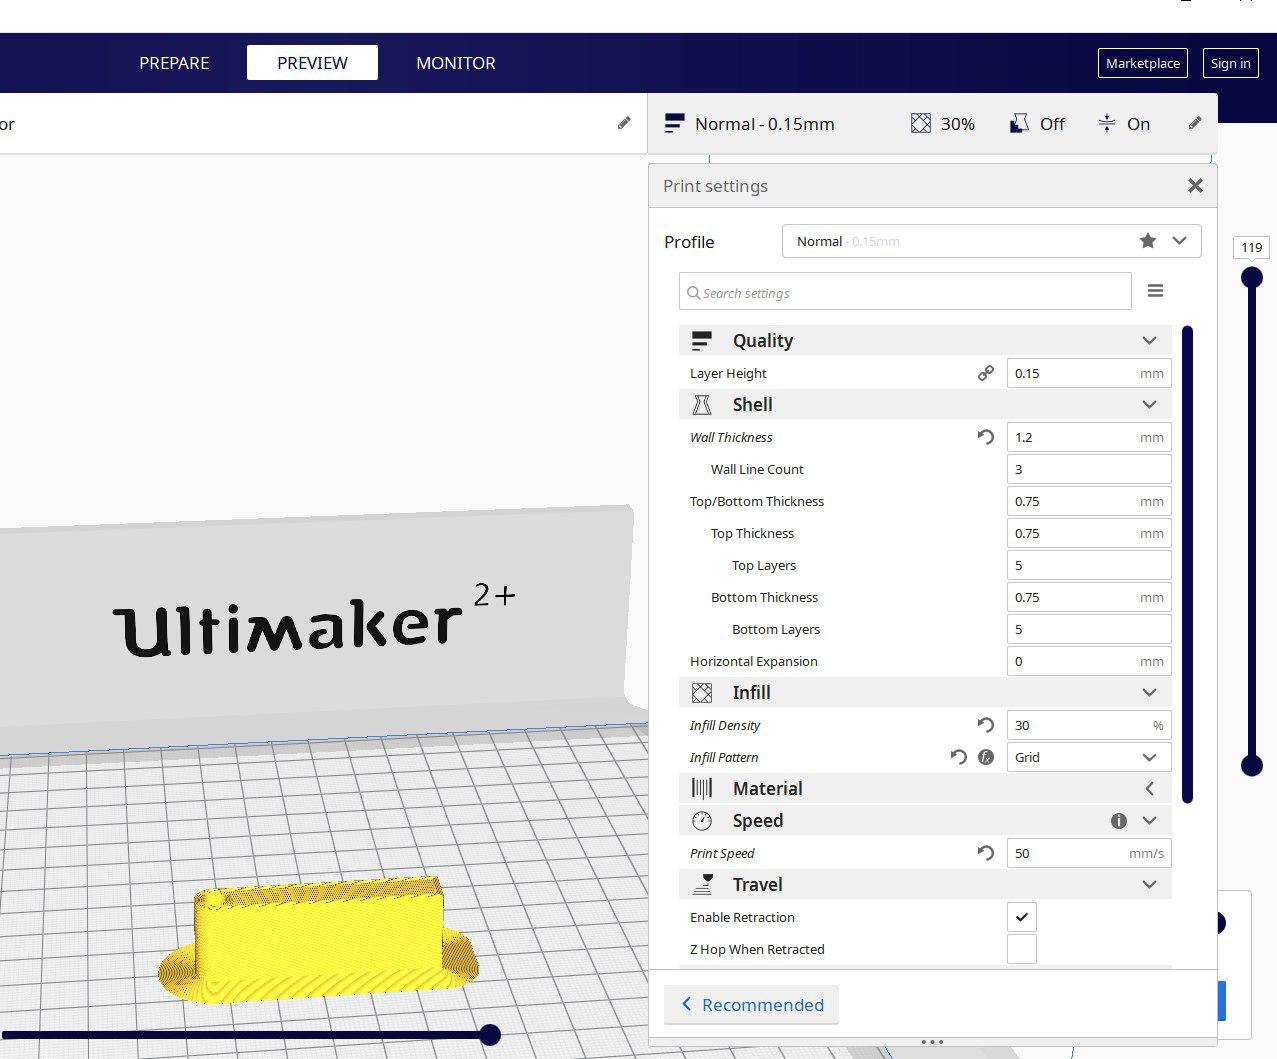Click the Infill section icon
Screen dimensions: 1277x1059
coord(702,693)
